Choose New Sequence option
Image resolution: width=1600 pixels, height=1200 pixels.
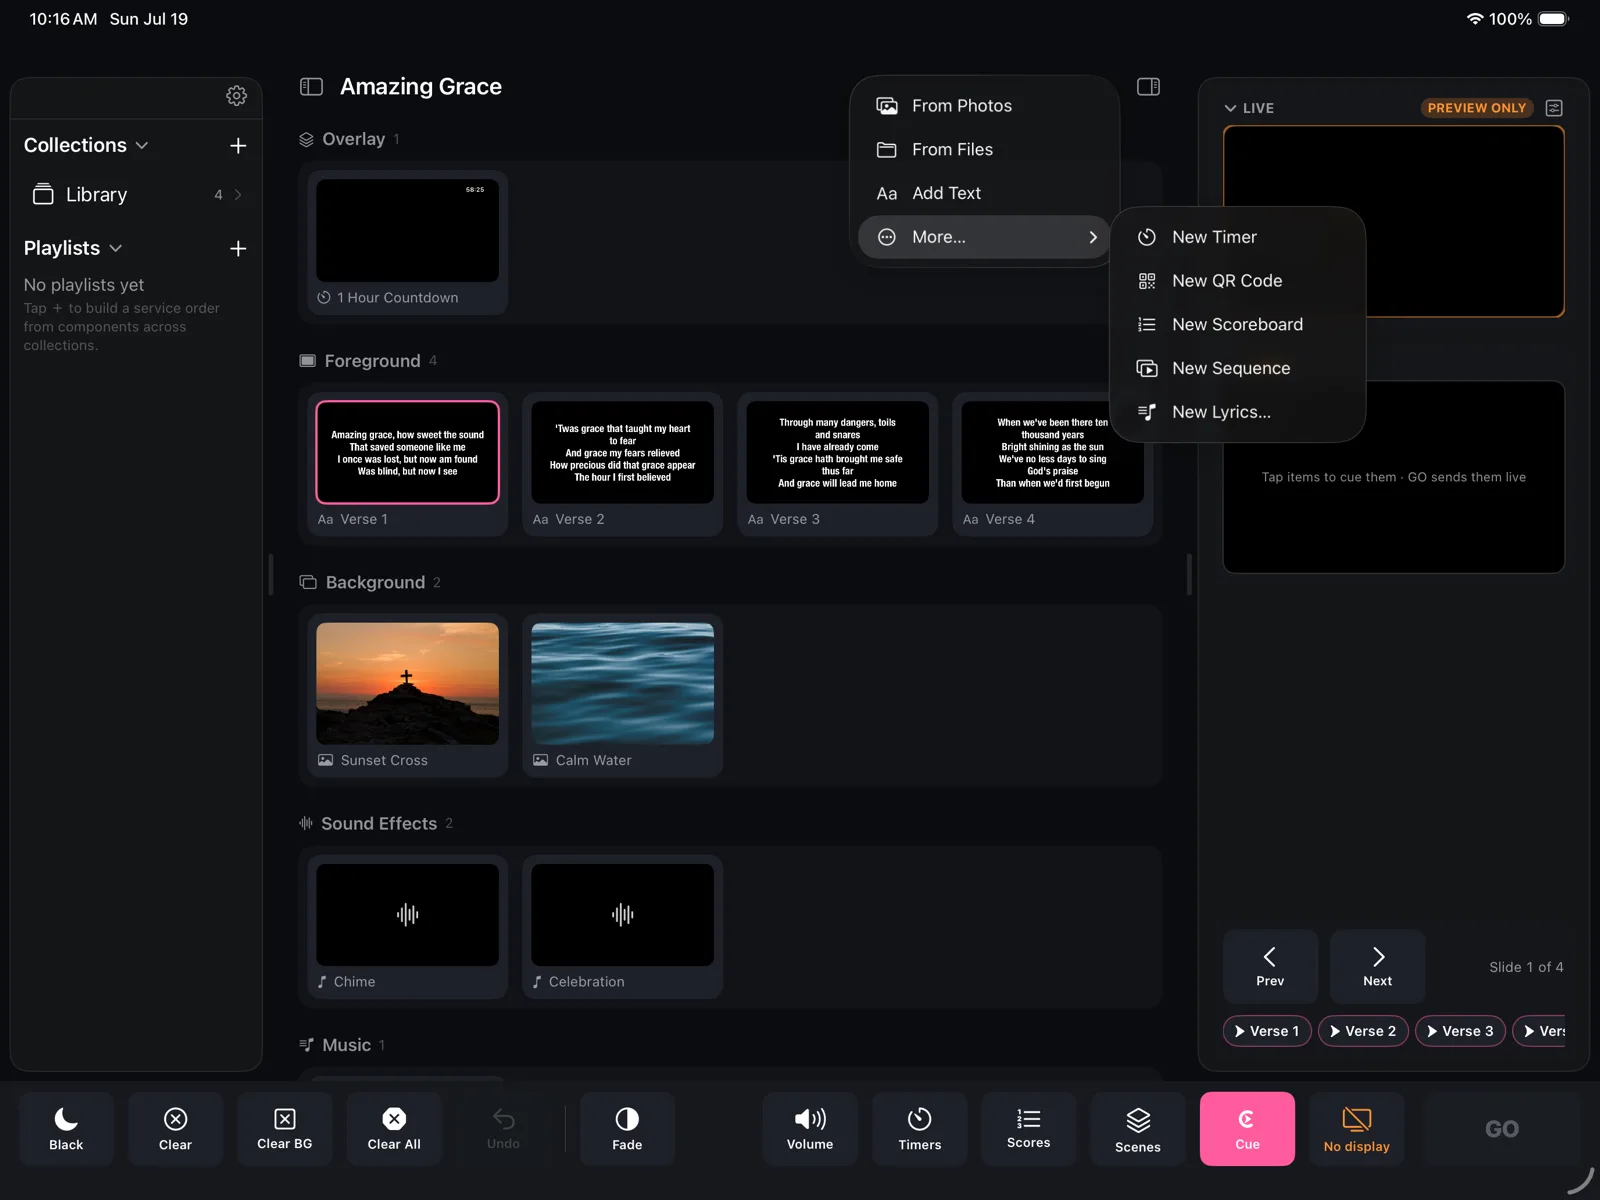(1238, 368)
